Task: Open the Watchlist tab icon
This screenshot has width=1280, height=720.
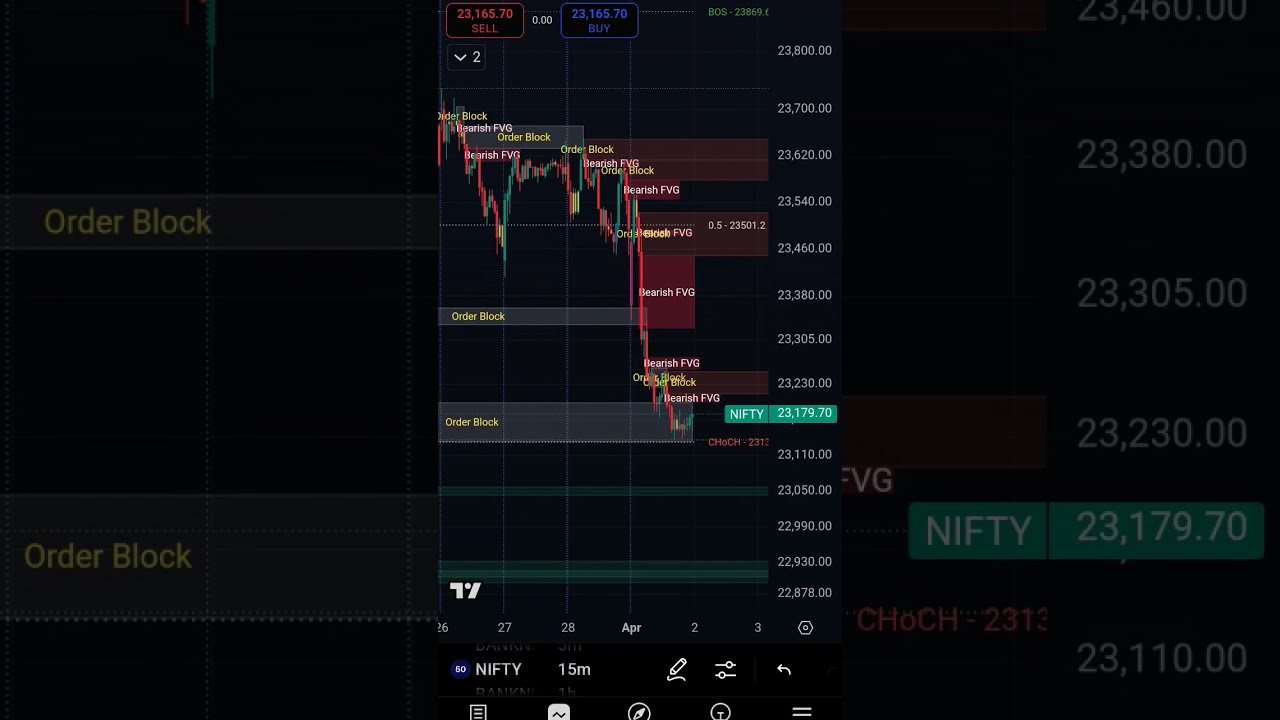Action: pyautogui.click(x=478, y=711)
